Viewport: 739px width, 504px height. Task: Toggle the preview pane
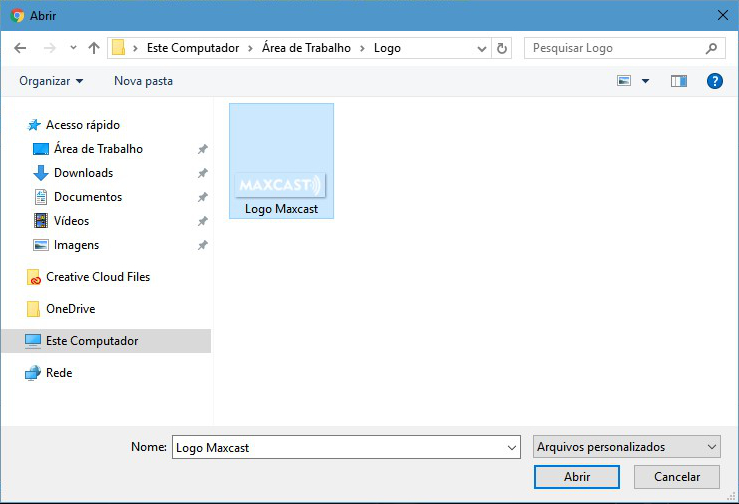pos(679,81)
